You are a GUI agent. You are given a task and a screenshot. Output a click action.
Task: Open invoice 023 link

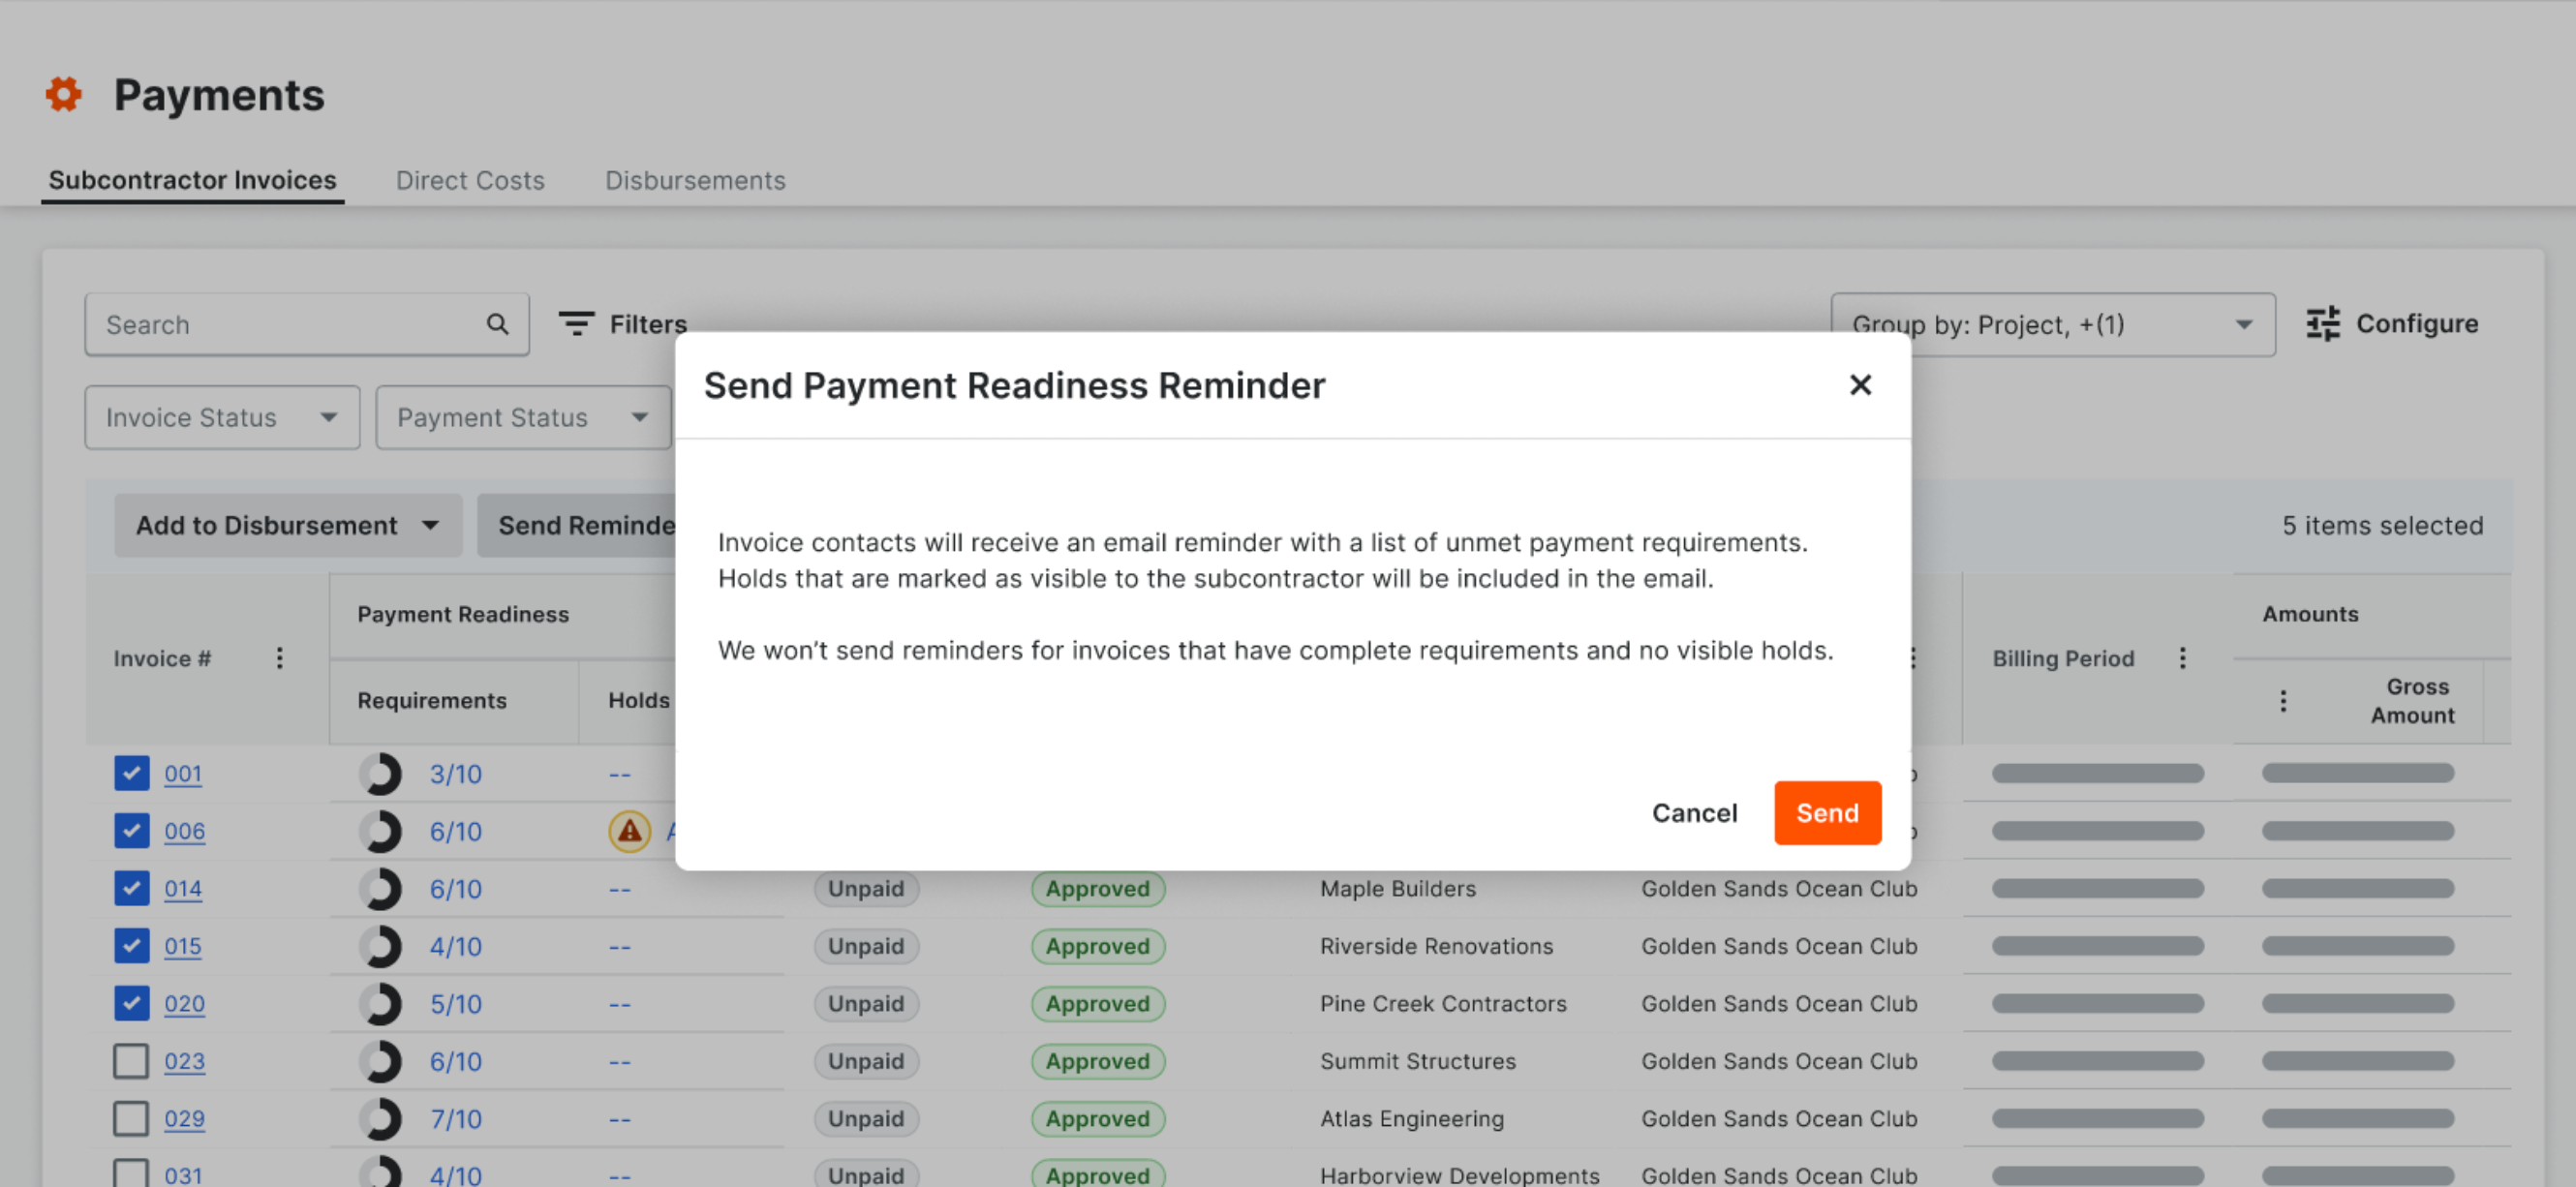click(x=185, y=1061)
